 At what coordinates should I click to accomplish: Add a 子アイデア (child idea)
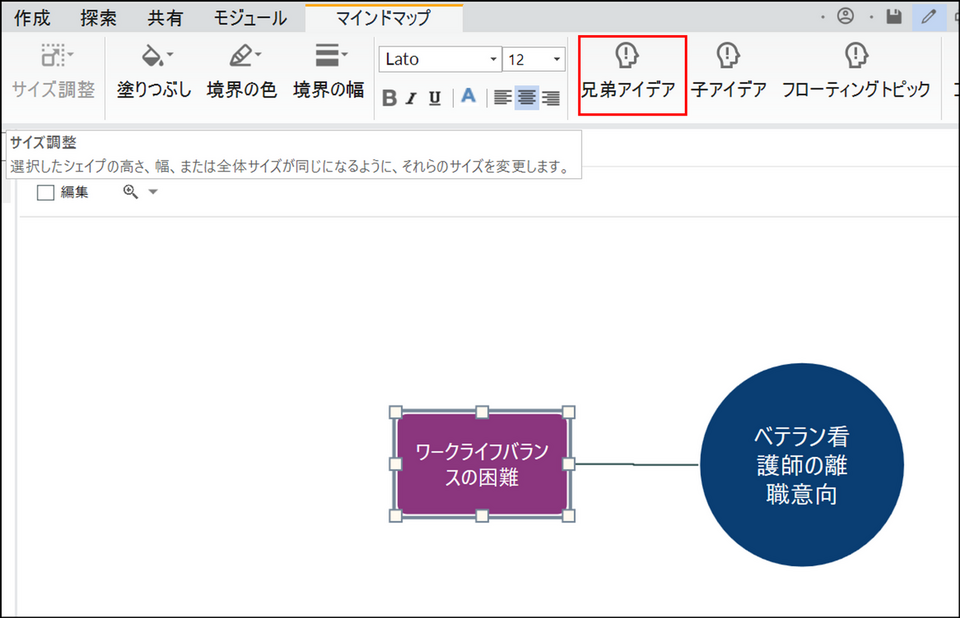[728, 73]
